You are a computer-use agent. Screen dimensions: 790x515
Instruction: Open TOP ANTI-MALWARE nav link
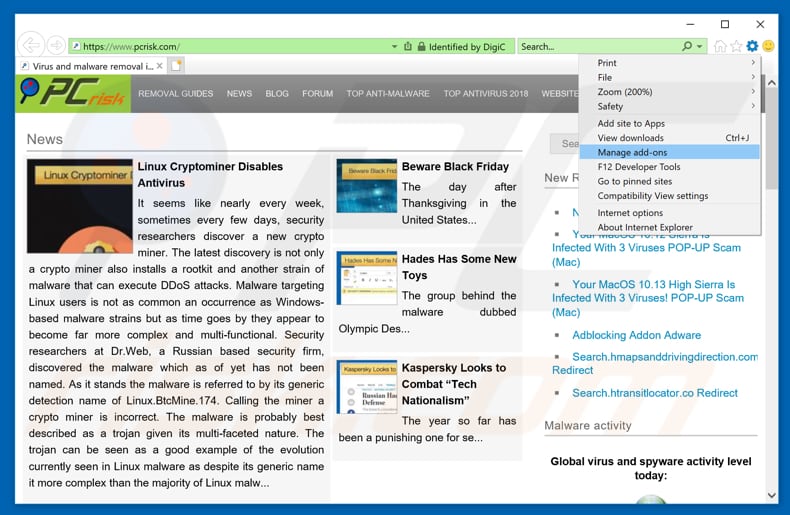tap(388, 94)
